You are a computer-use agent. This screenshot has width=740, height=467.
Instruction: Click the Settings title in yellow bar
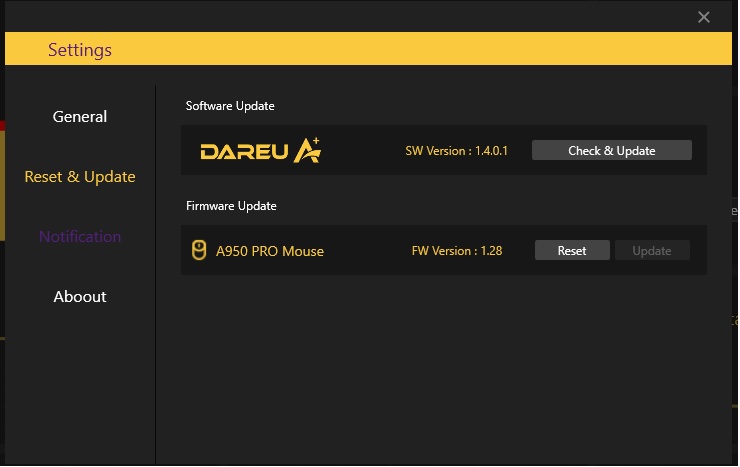(80, 50)
